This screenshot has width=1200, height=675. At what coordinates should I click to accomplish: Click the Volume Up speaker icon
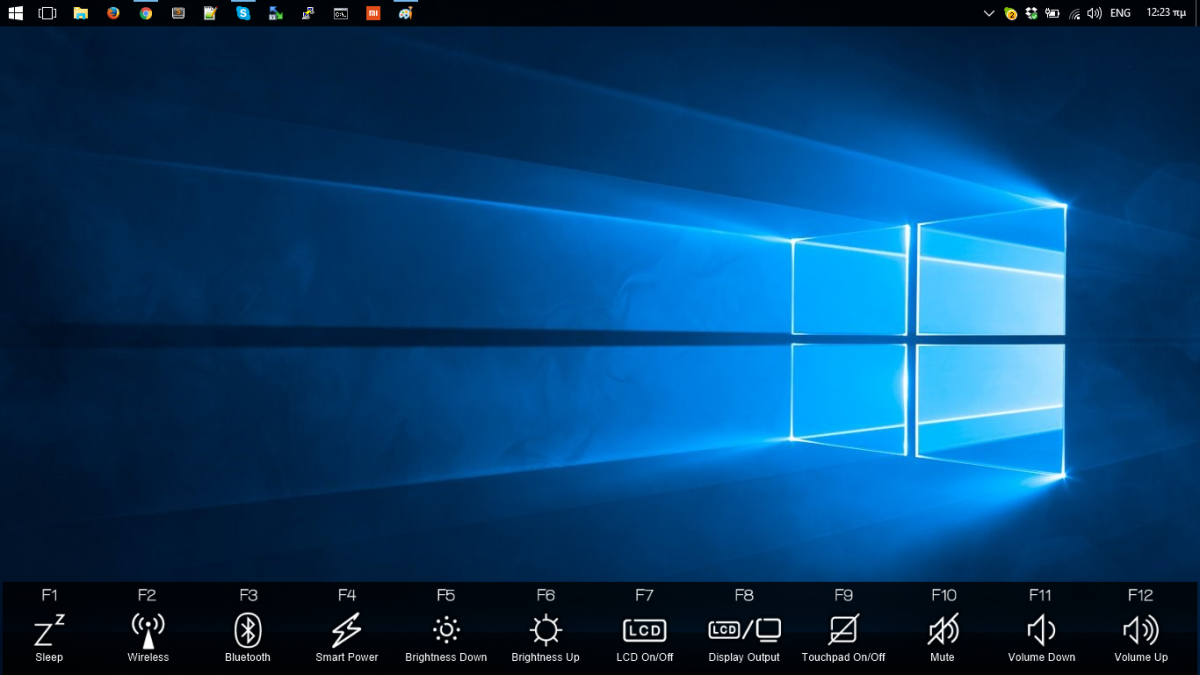pos(1141,630)
